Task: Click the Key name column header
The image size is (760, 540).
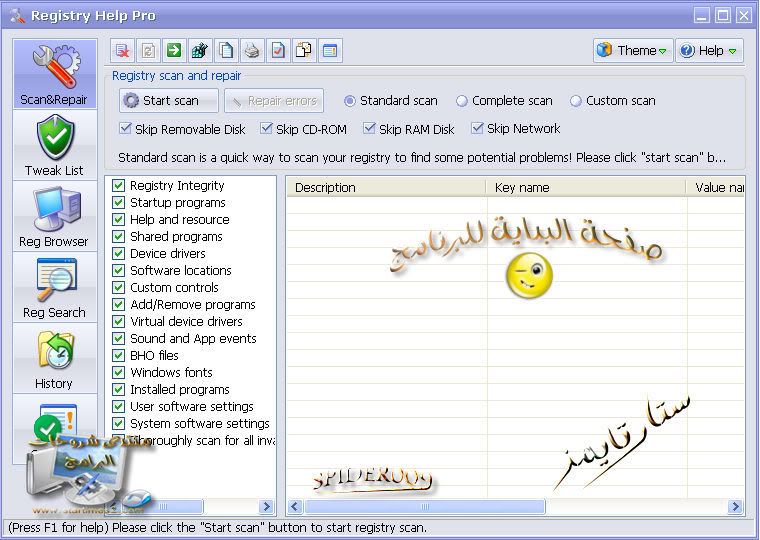Action: click(586, 188)
